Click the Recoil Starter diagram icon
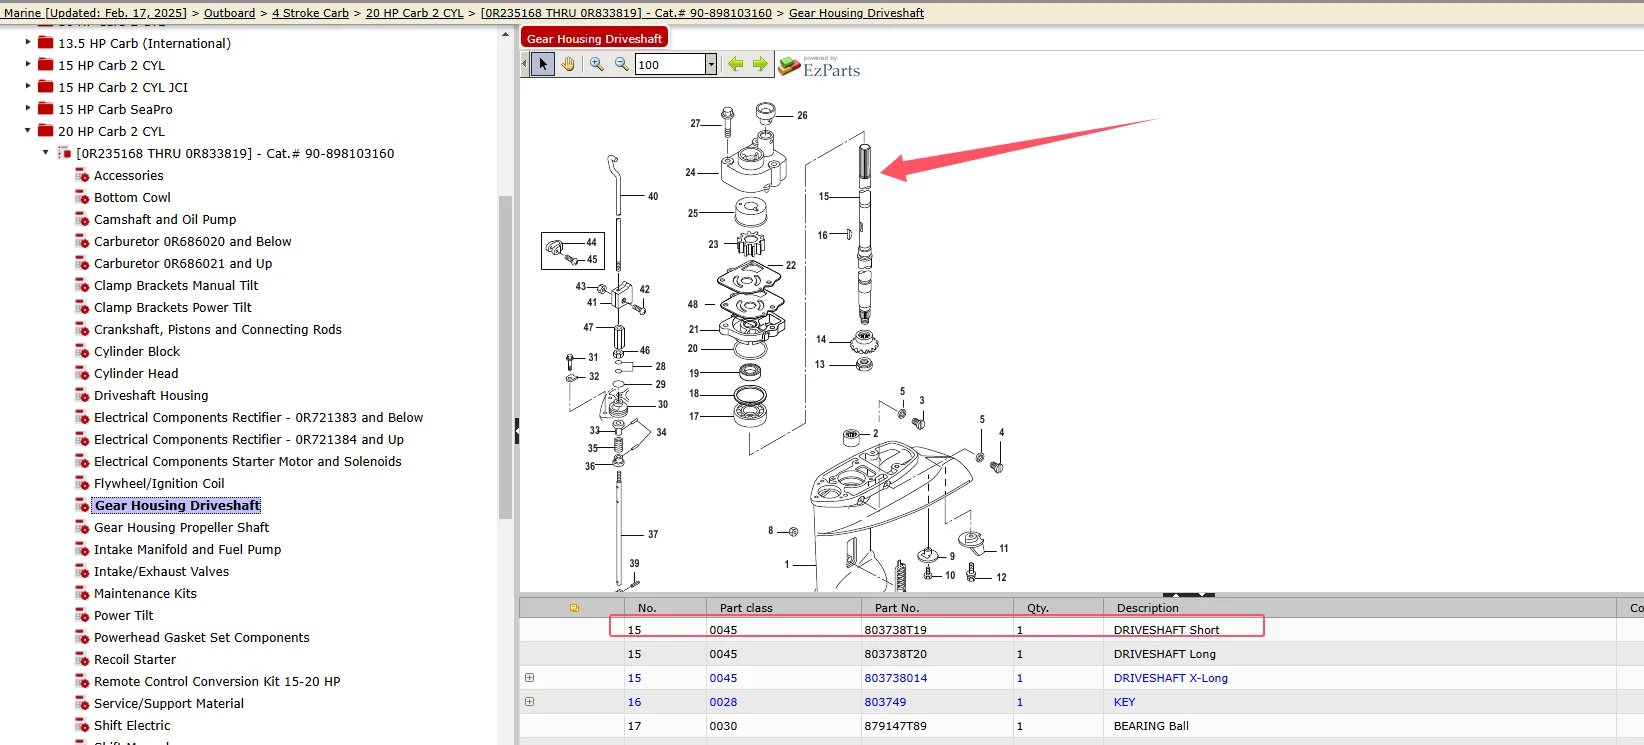Image resolution: width=1644 pixels, height=745 pixels. click(x=82, y=659)
